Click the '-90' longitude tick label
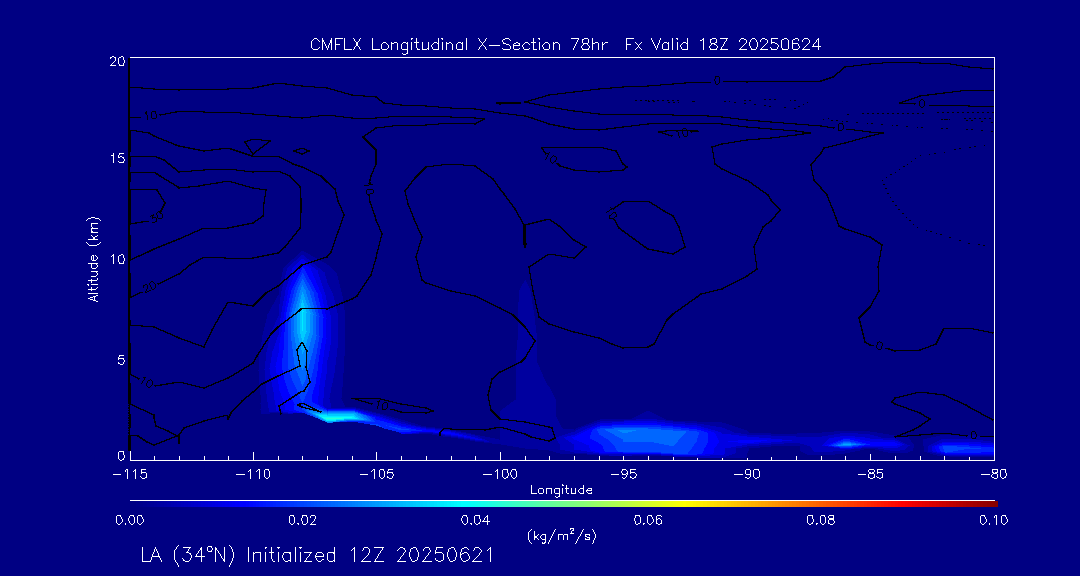The width and height of the screenshot is (1080, 576). [747, 475]
